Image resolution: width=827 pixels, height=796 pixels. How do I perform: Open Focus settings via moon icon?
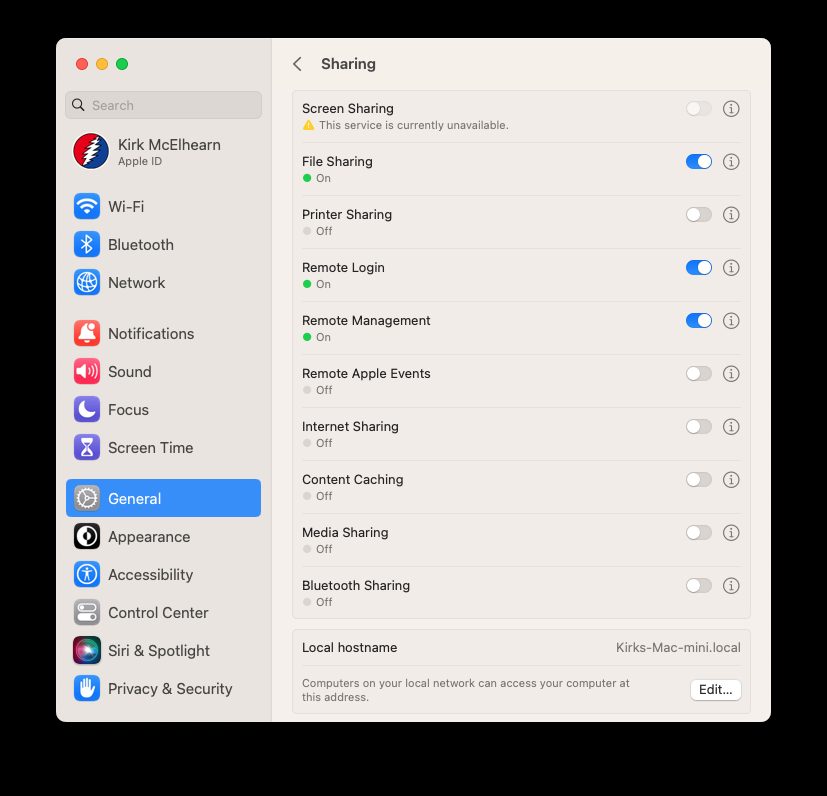pos(86,409)
